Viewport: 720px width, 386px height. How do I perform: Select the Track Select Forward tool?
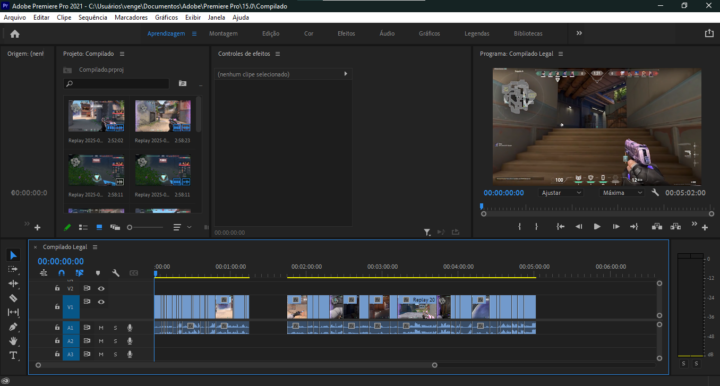click(x=13, y=269)
